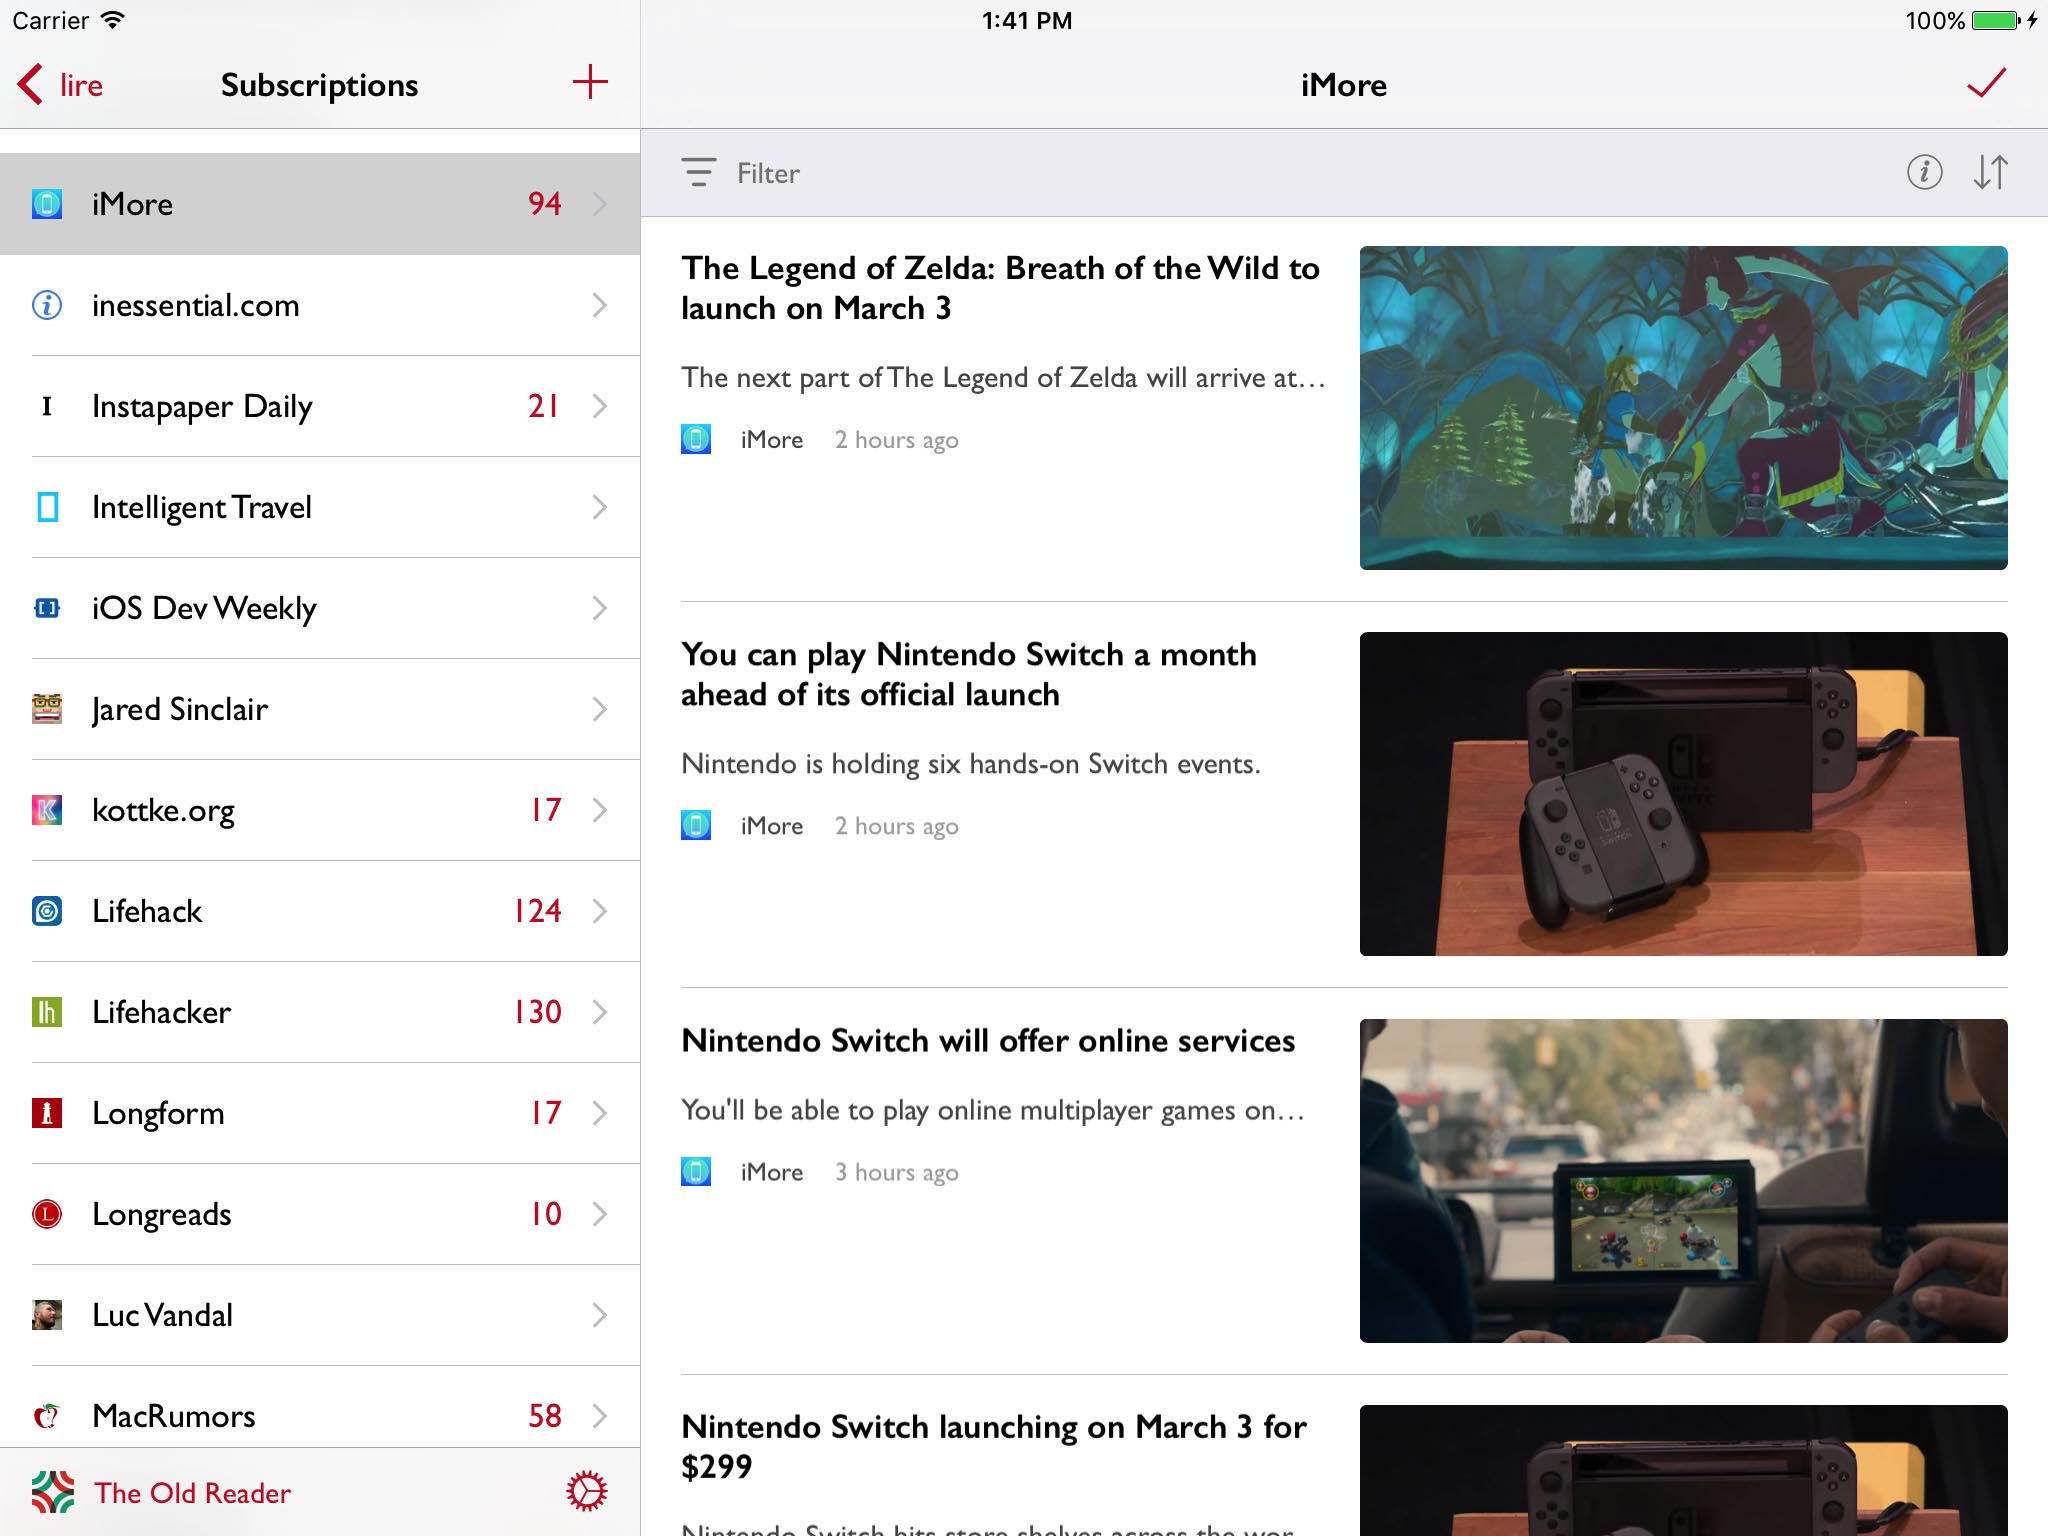Expand the Instapaper Daily row chevron
The image size is (2048, 1536).
(600, 406)
